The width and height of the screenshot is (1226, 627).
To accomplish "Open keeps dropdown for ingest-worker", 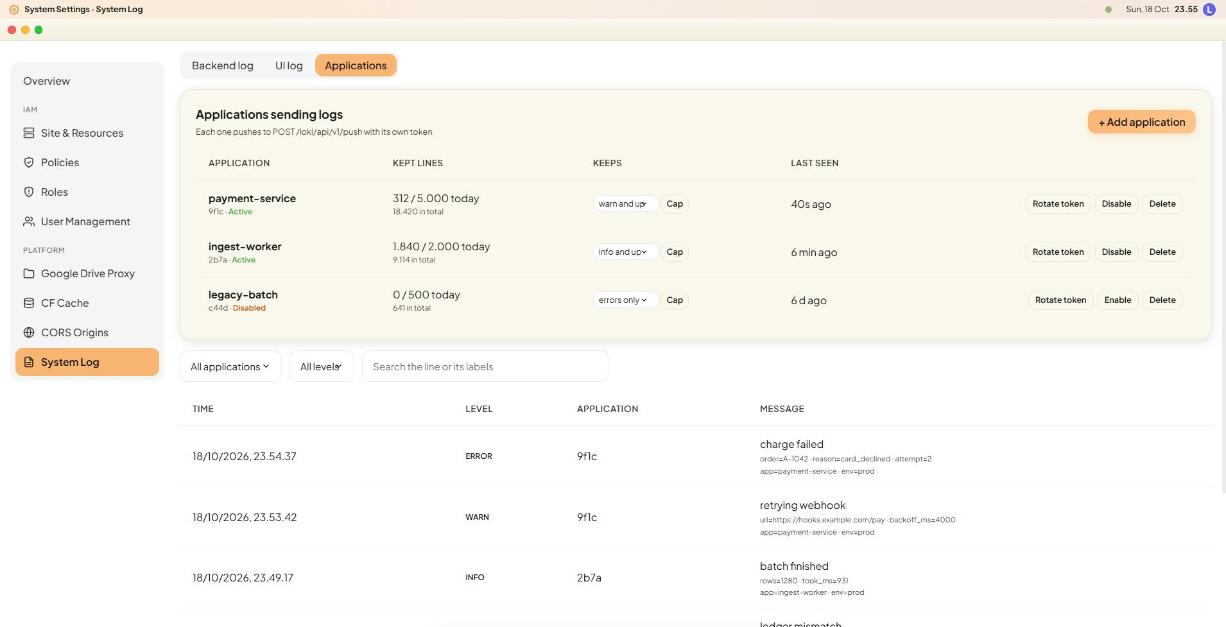I will (x=624, y=252).
